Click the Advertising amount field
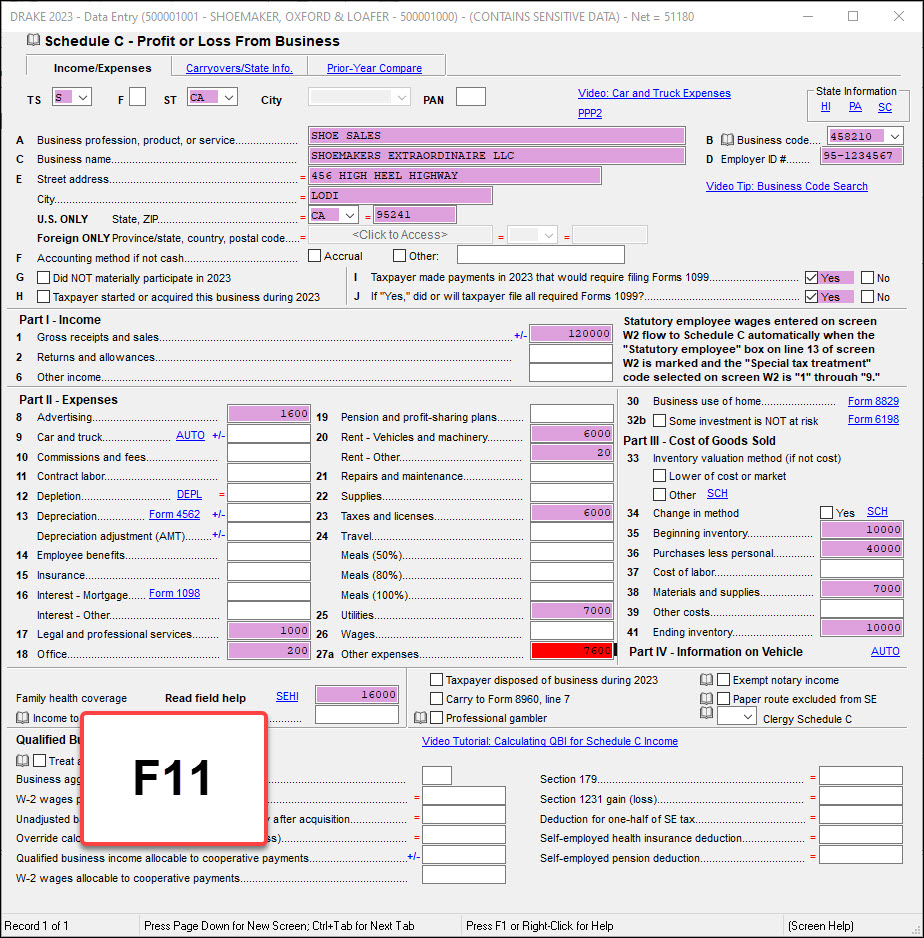924x938 pixels. [269, 413]
